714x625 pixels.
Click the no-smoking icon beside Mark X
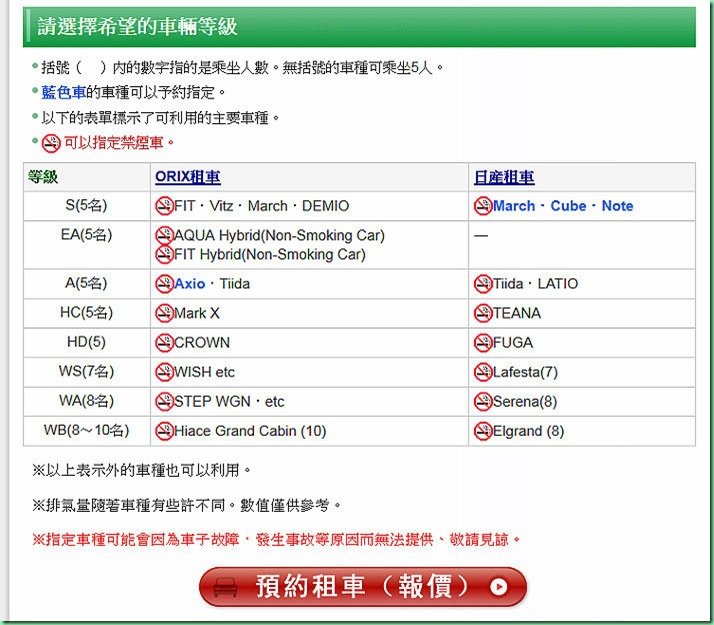coord(164,313)
